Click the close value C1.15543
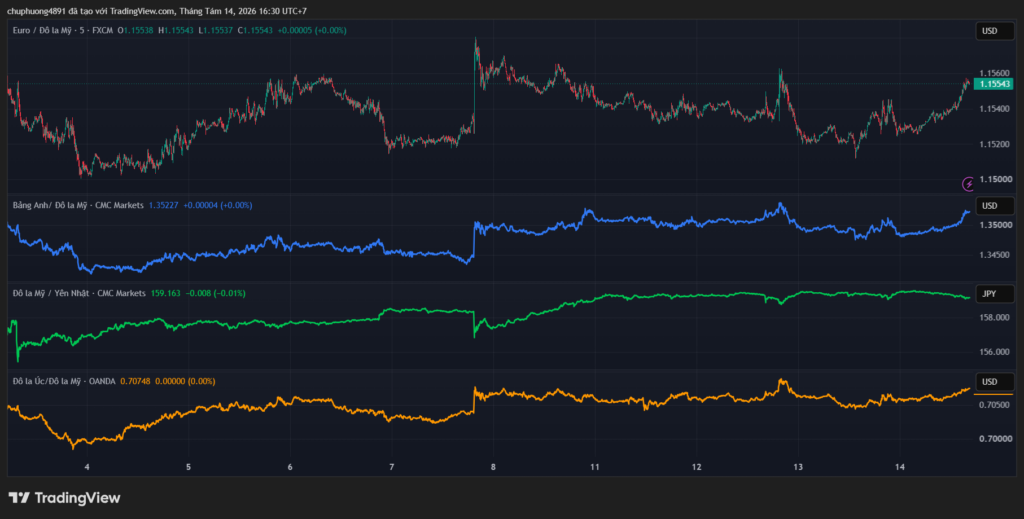This screenshot has height=519, width=1024. tap(255, 30)
